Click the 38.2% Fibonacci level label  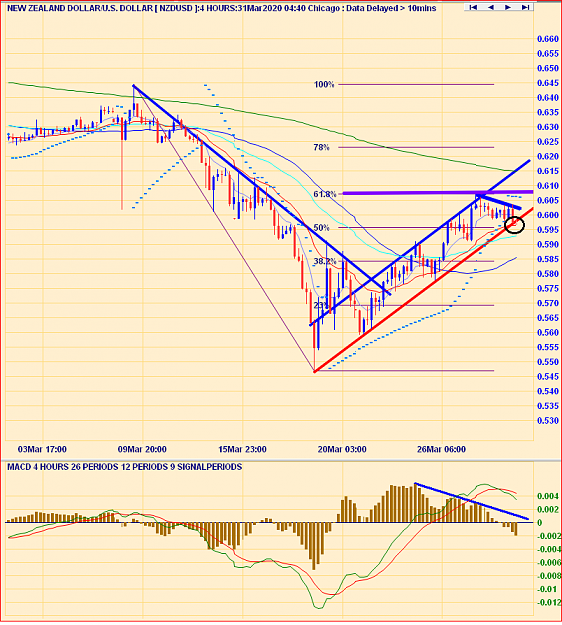[325, 261]
